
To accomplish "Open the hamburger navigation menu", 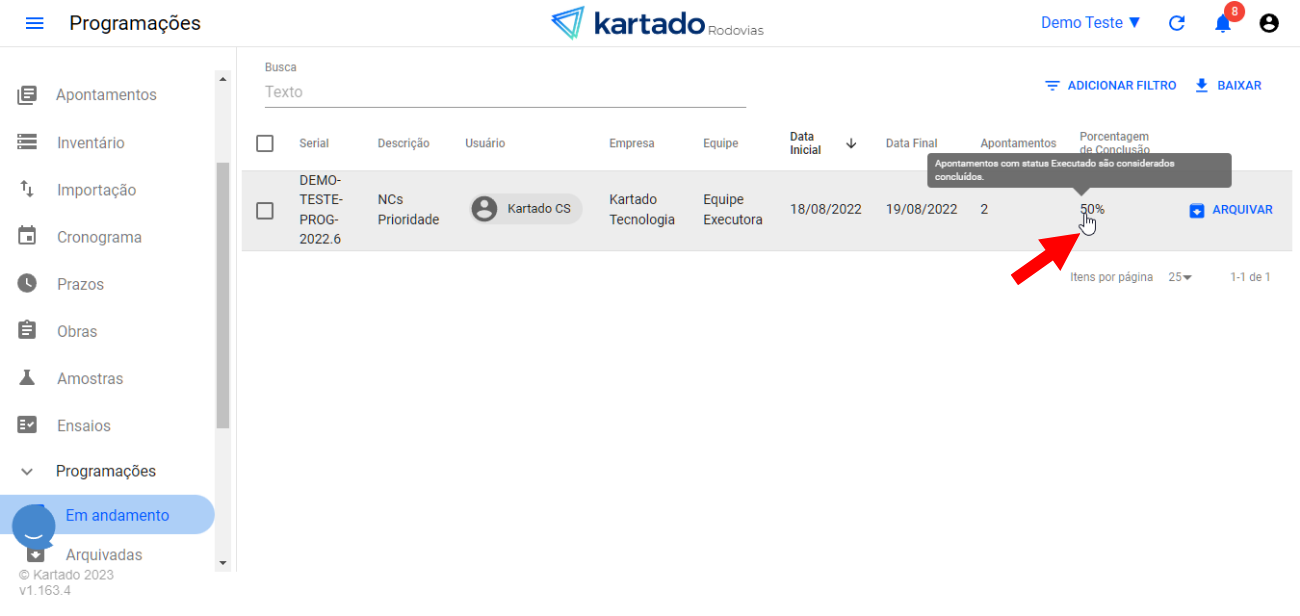I will (x=34, y=23).
